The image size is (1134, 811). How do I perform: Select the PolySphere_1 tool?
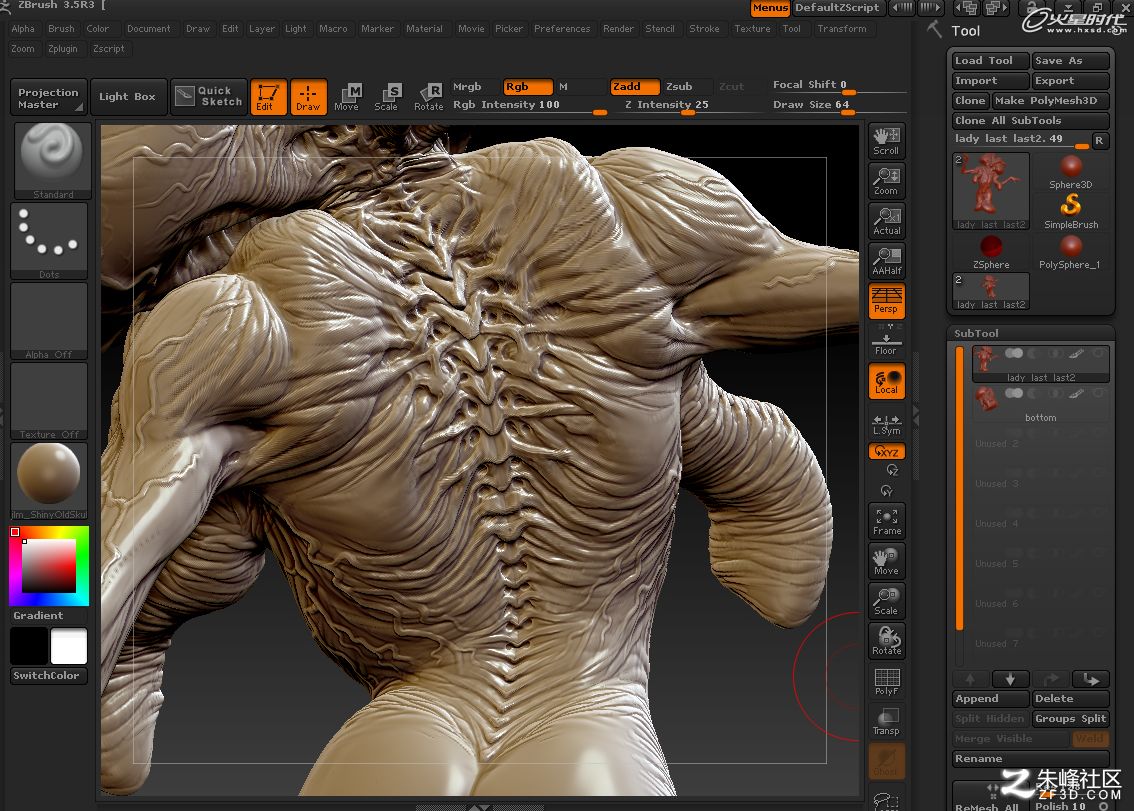coord(1070,252)
